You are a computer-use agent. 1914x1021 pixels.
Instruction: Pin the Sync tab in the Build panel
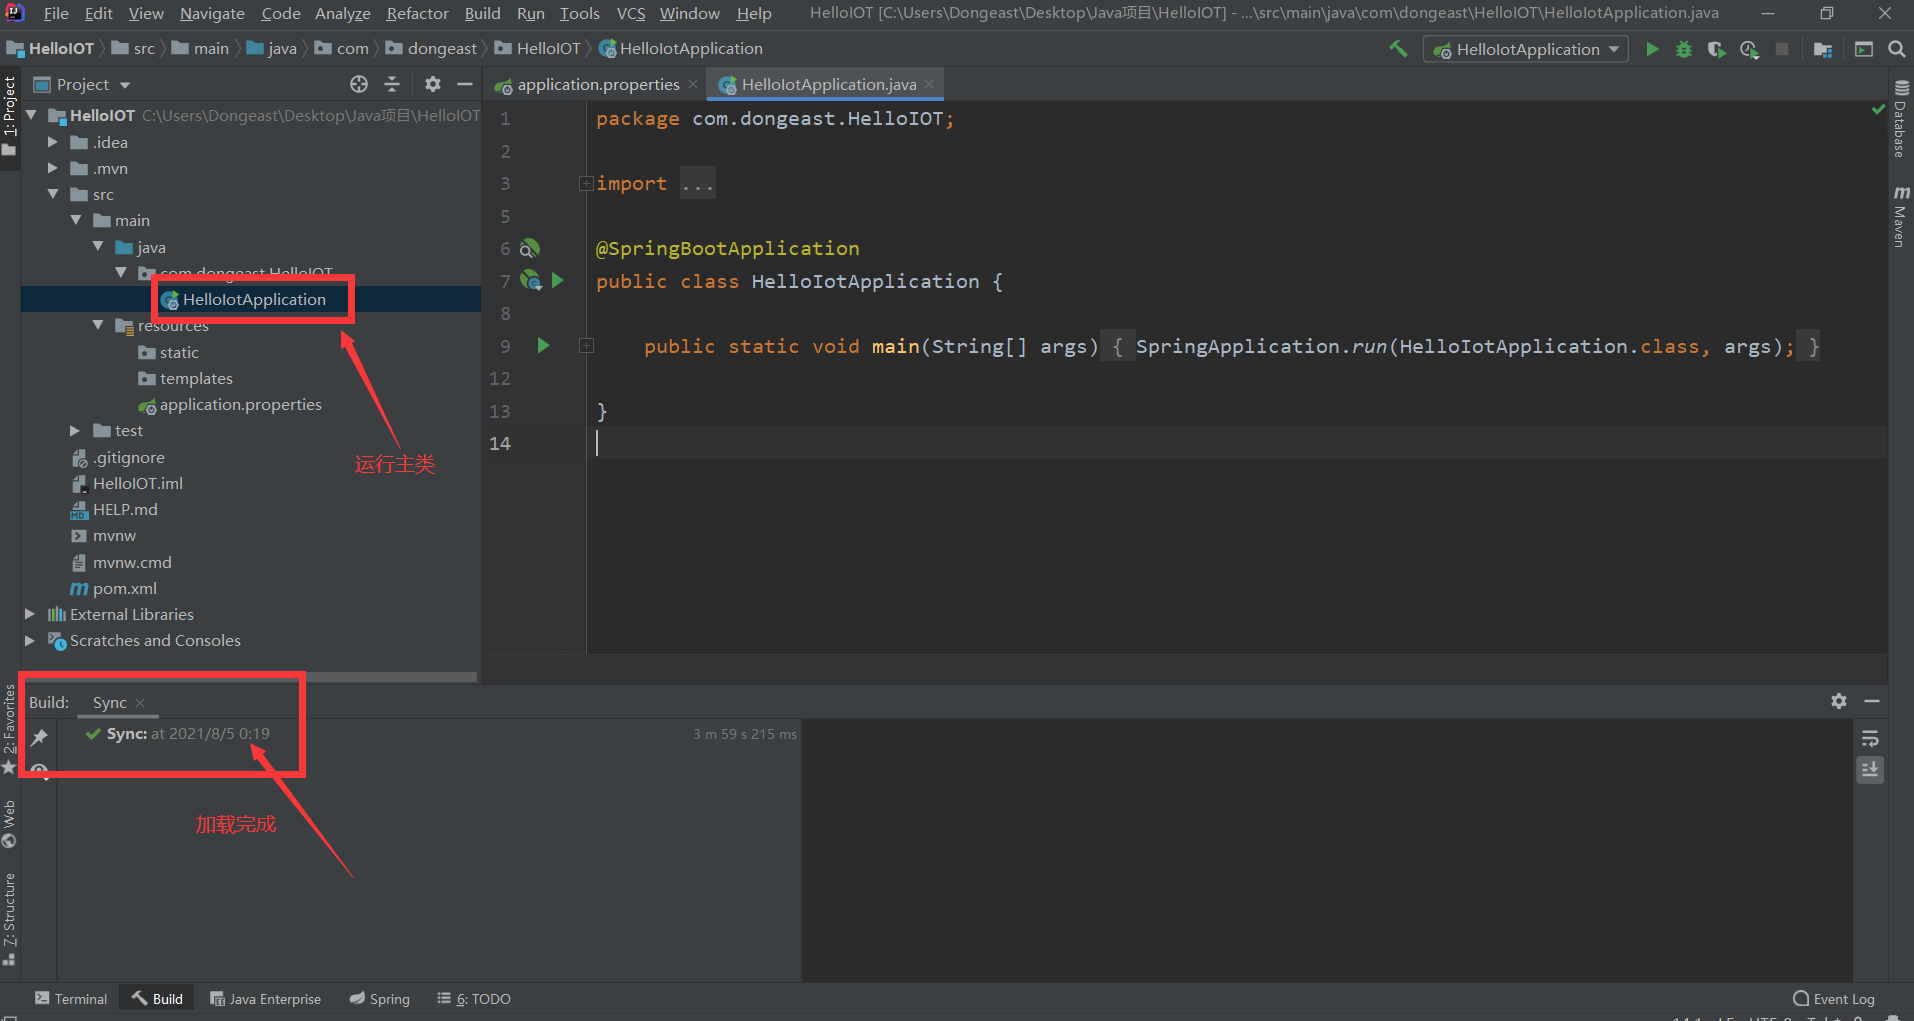(x=39, y=738)
